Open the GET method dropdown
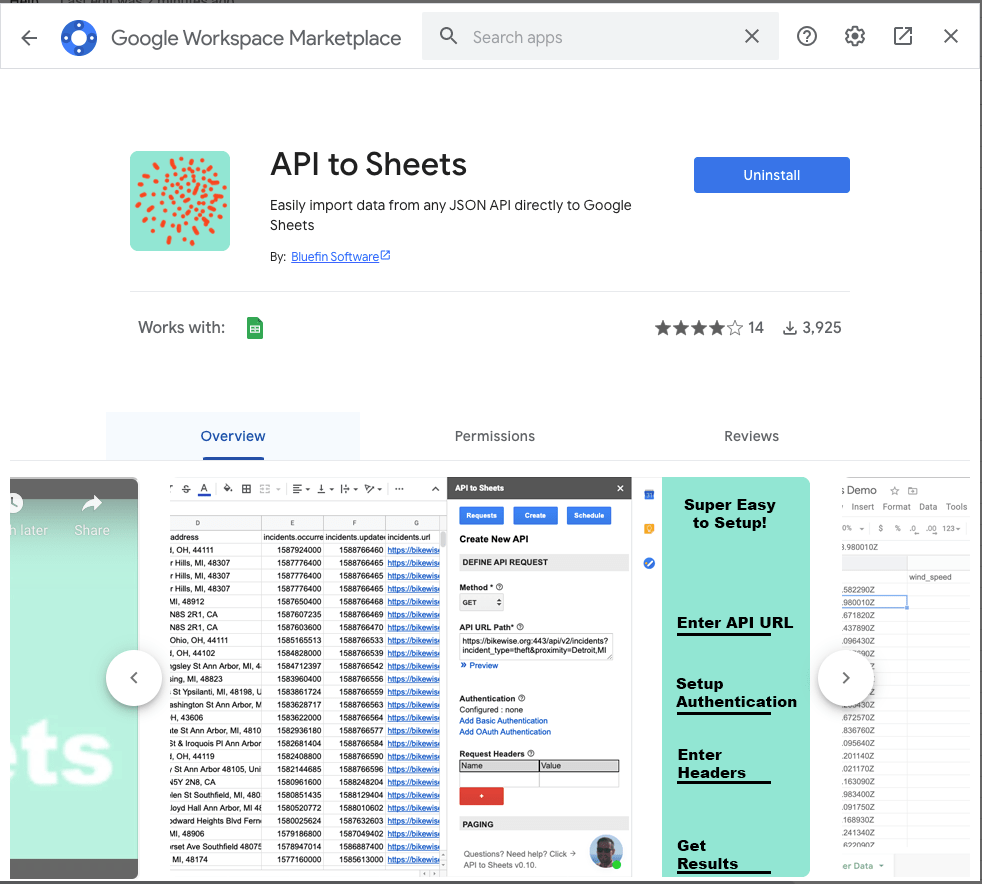Viewport: 982px width, 884px height. (481, 602)
